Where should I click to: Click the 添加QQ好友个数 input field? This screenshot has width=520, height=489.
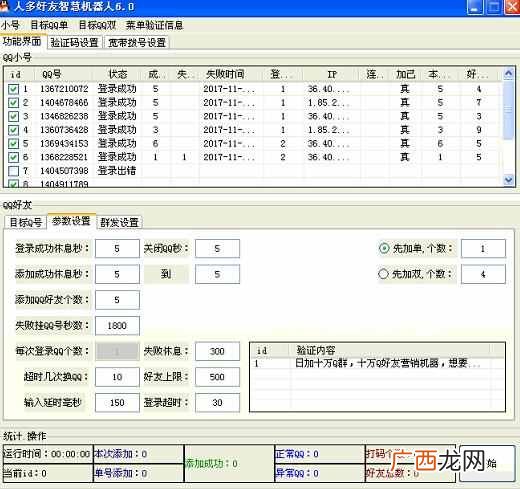pos(117,300)
